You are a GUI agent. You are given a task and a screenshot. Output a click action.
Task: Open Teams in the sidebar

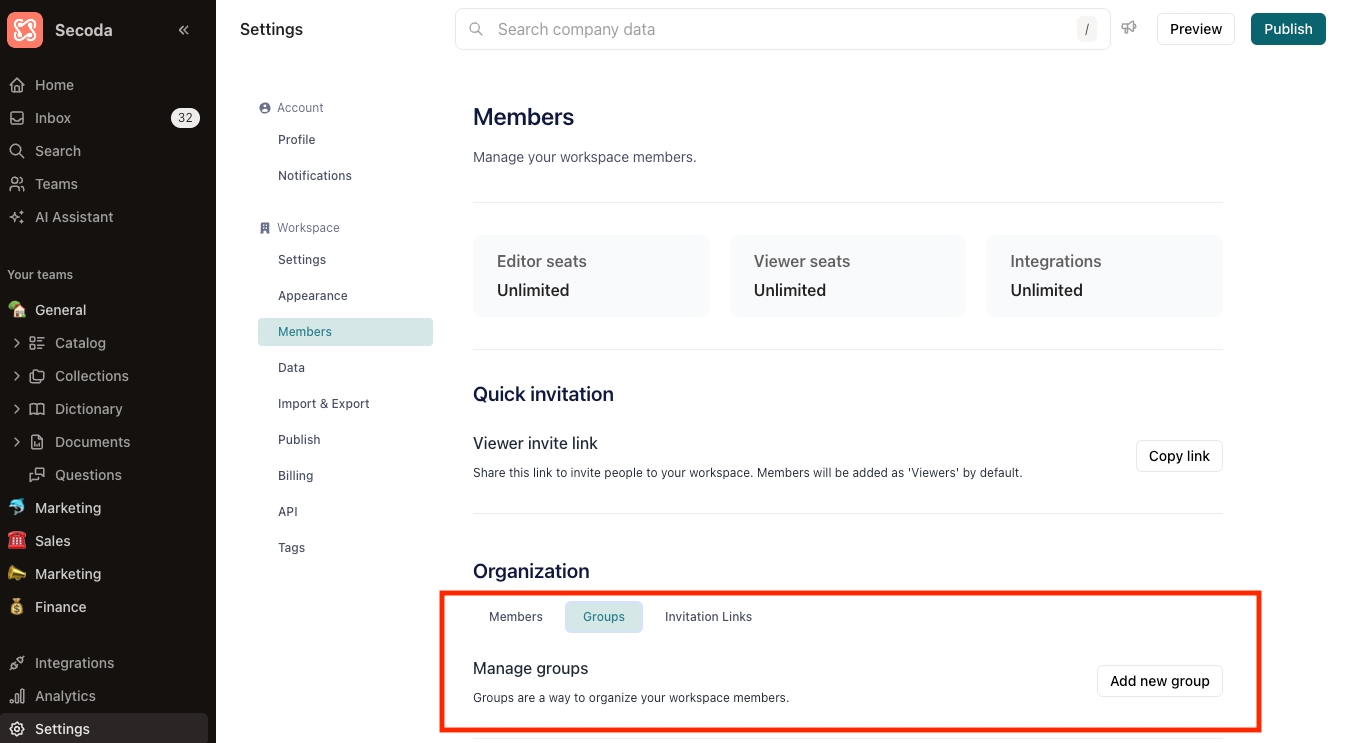56,184
